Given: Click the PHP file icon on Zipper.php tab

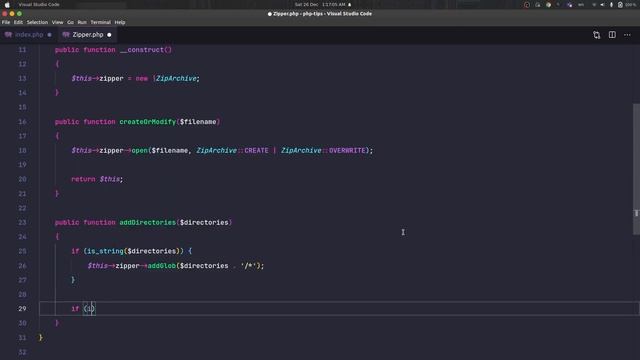Looking at the screenshot, I should point(66,35).
